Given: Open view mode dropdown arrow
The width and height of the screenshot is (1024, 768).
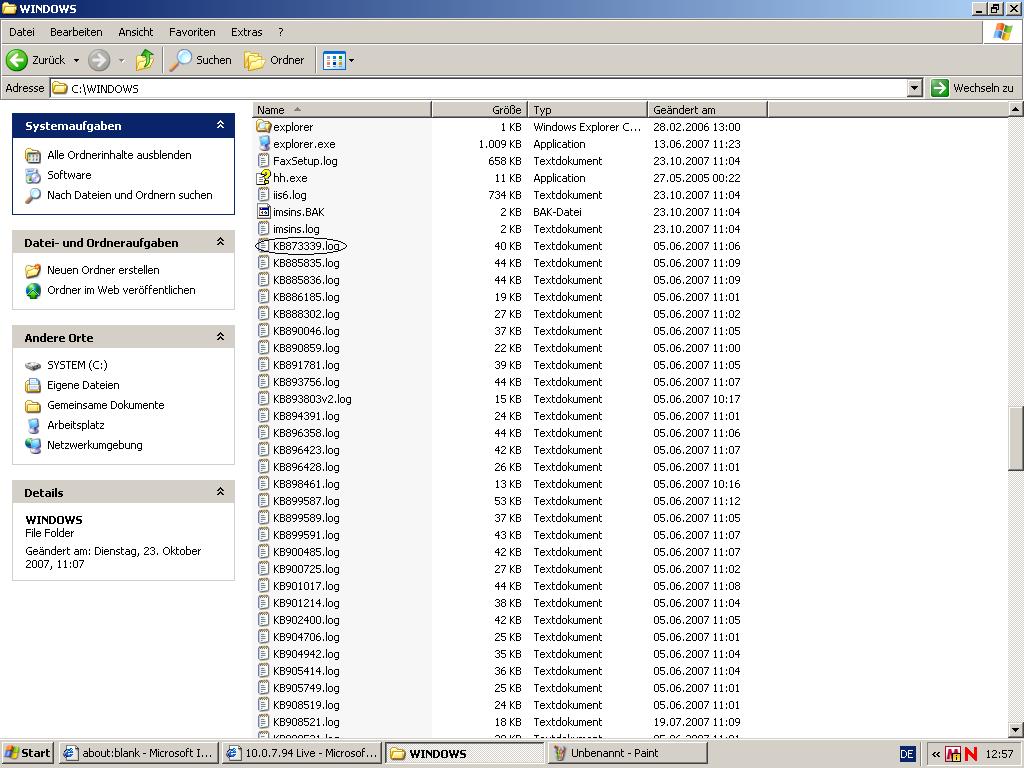Looking at the screenshot, I should pyautogui.click(x=351, y=61).
